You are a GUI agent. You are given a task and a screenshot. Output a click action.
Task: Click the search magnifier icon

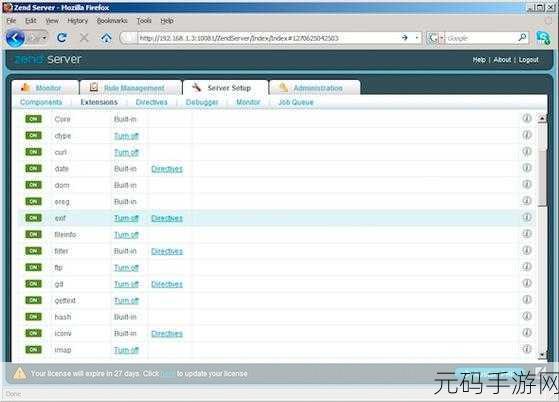522,37
